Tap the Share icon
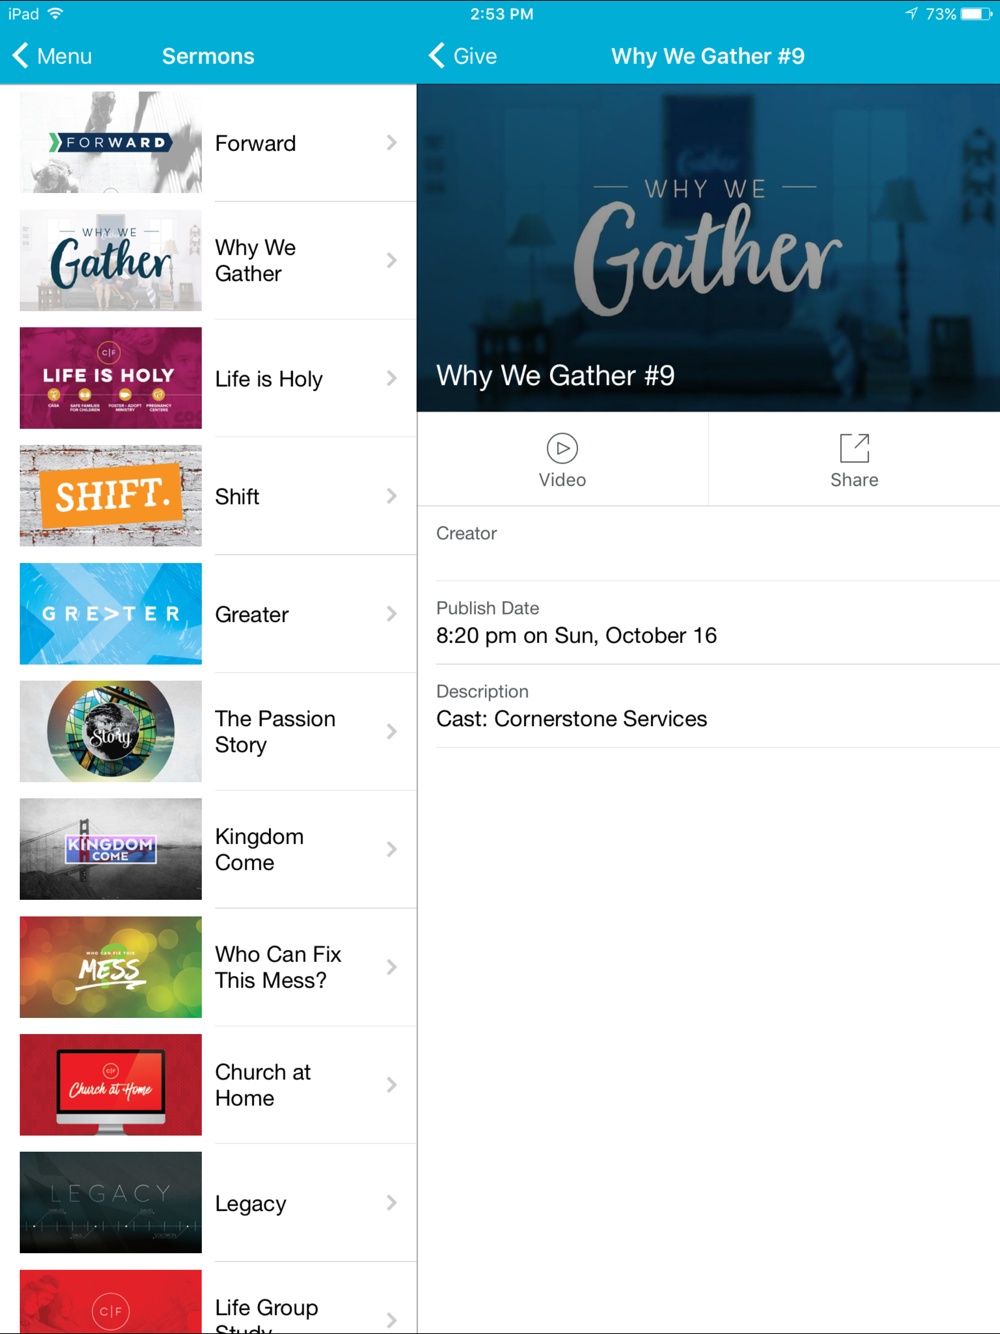1000x1334 pixels. click(854, 448)
